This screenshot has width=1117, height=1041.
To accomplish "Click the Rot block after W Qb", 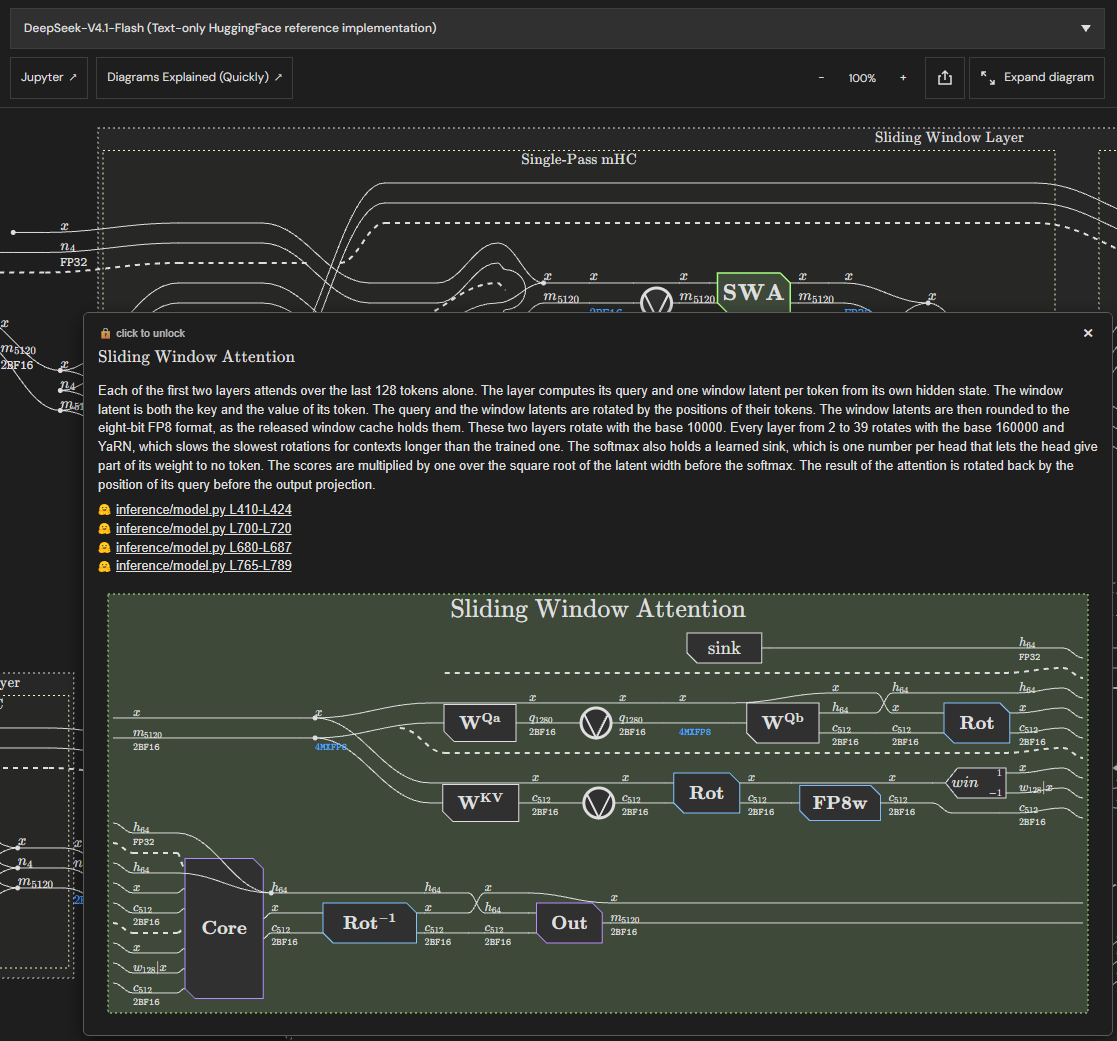I will point(977,723).
